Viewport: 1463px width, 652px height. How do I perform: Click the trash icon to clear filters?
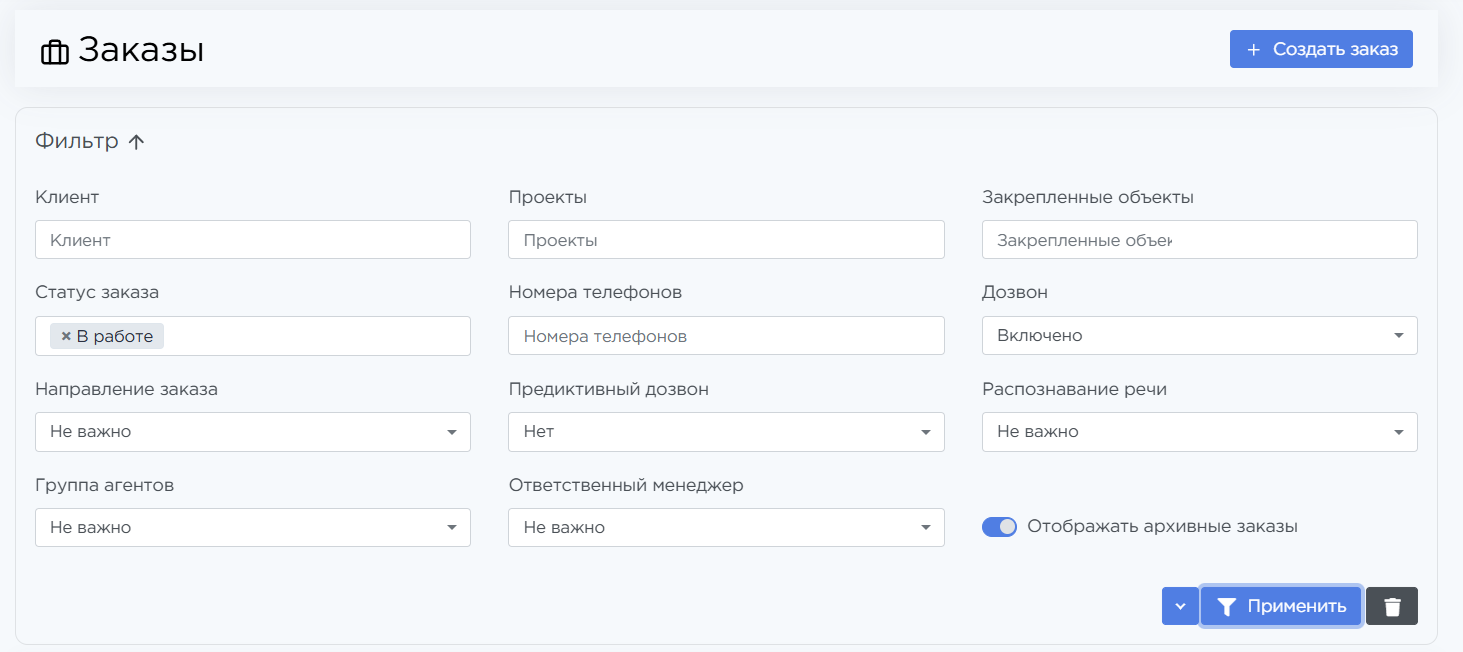tap(1391, 606)
